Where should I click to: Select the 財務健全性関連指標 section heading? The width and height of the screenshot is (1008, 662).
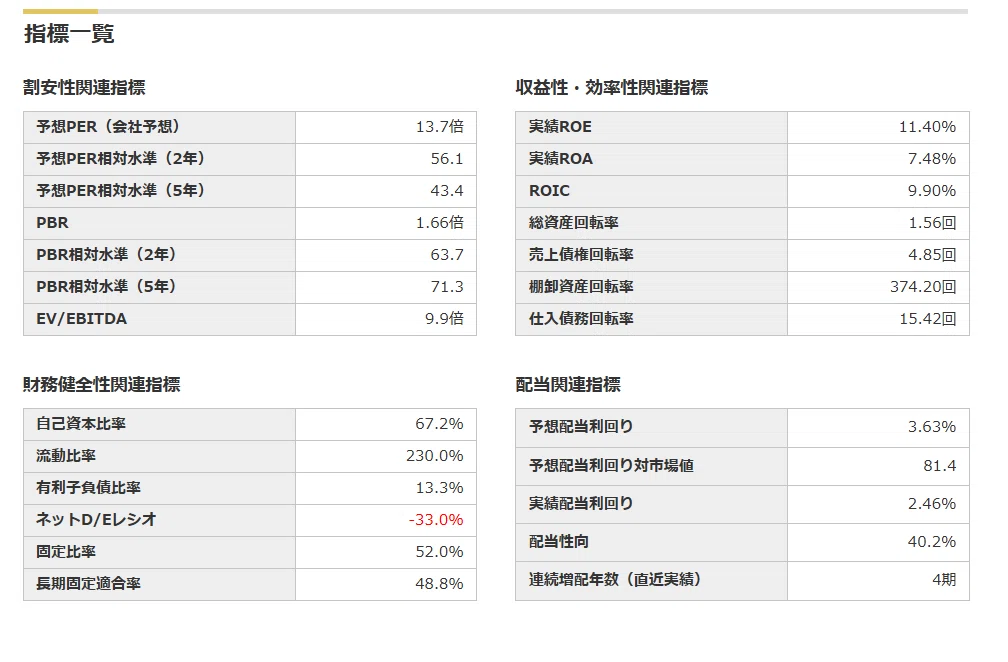click(102, 384)
